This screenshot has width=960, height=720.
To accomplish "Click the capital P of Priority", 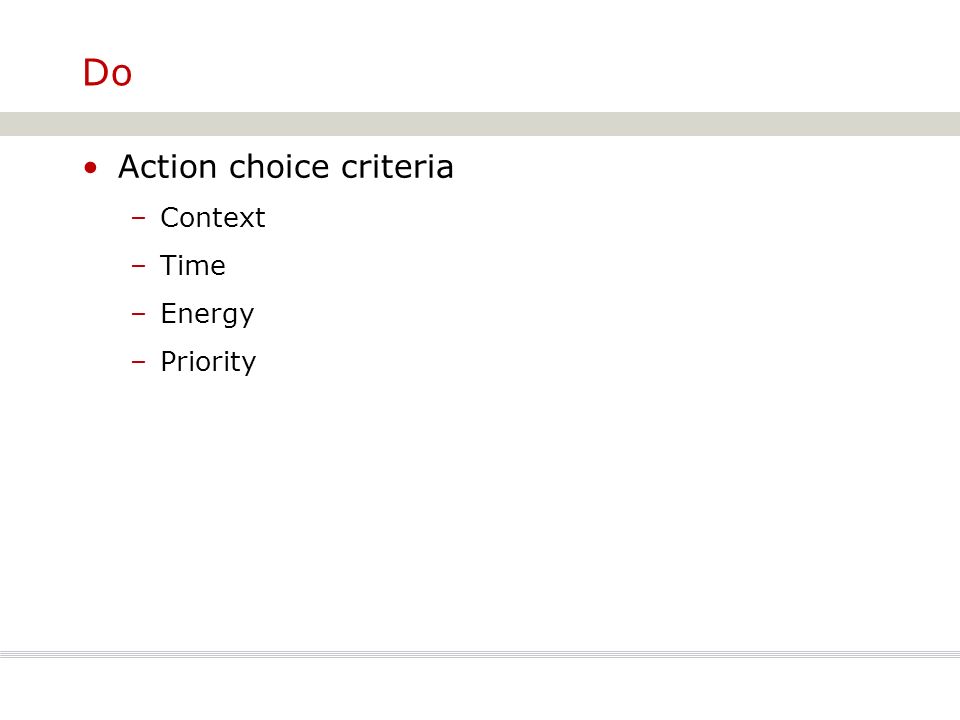I will 169,361.
